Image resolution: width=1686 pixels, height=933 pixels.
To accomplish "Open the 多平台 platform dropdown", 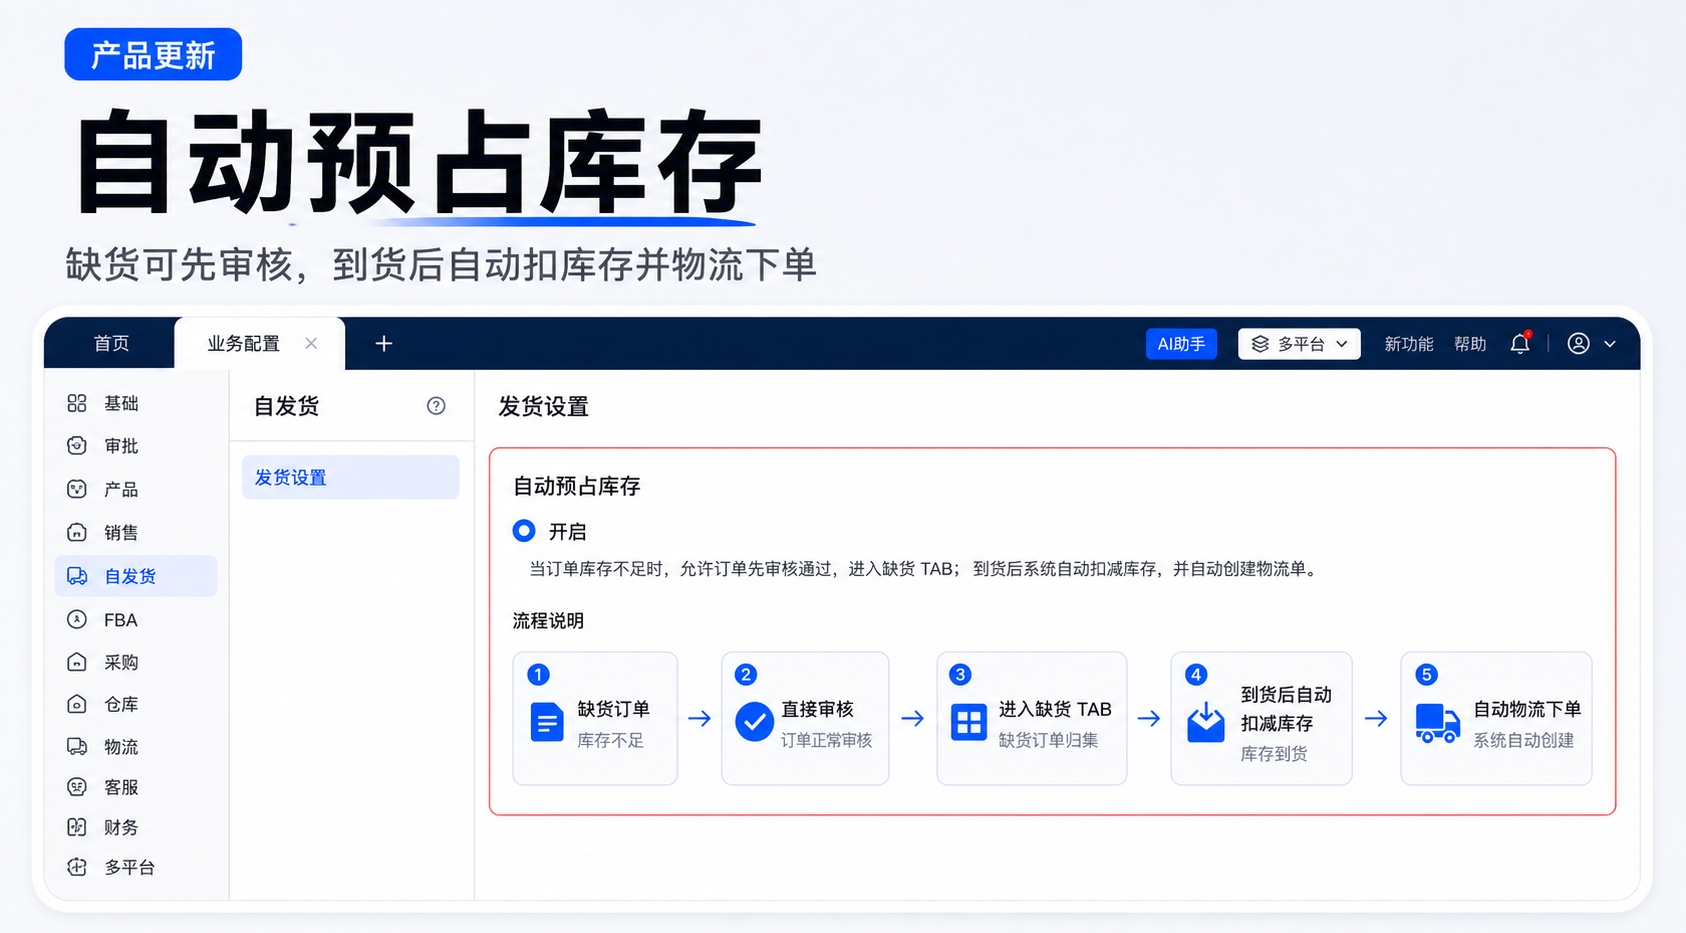I will click(x=1299, y=344).
